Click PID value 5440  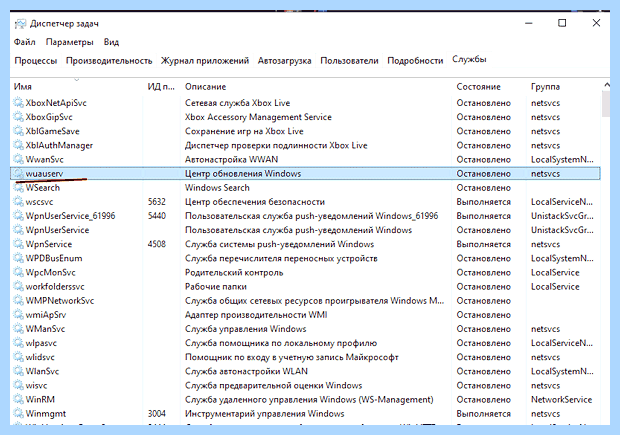pos(157,216)
